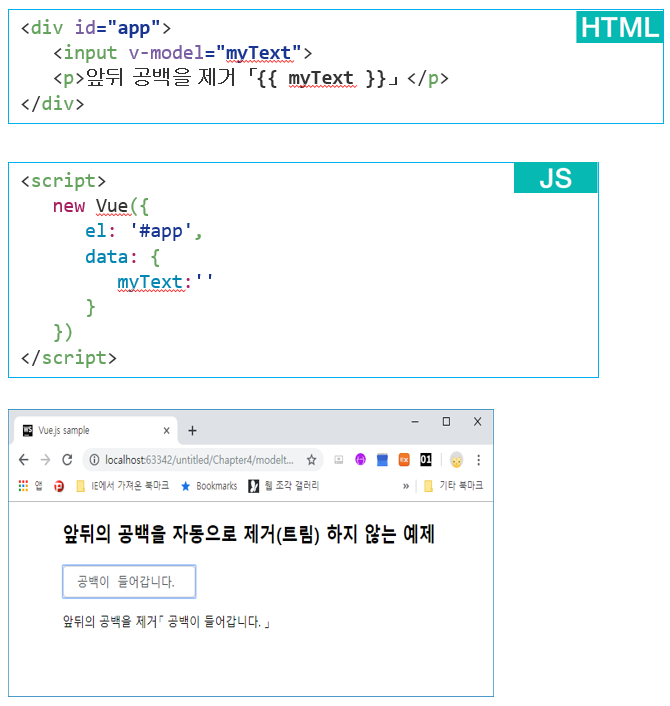Click the output text '앞뒤의 공백을 제거'
Image resolution: width=670 pixels, height=706 pixels.
click(x=110, y=622)
